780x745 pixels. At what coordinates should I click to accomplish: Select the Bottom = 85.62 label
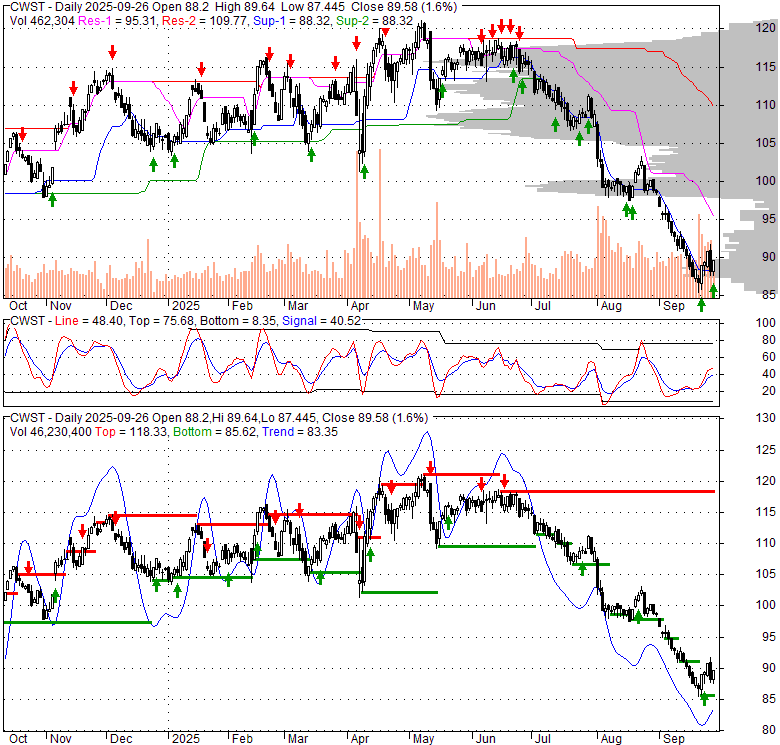(x=215, y=432)
